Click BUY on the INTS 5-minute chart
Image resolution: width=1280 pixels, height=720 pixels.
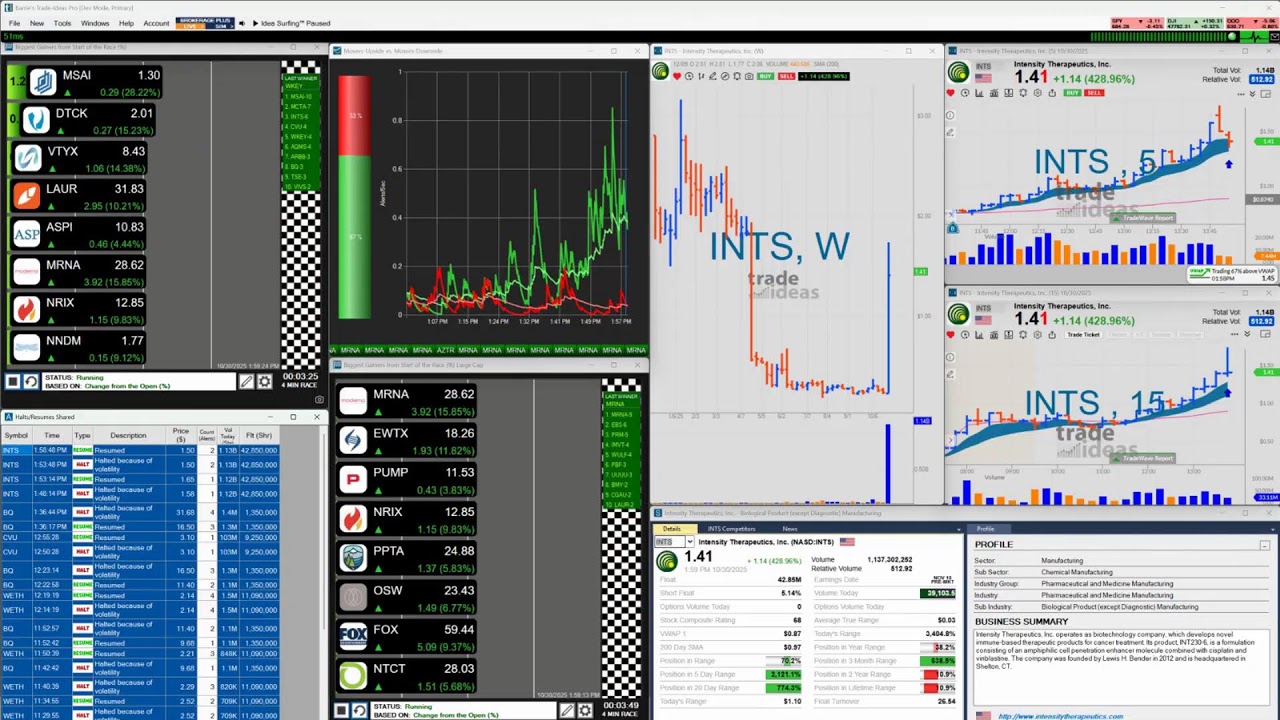tap(1073, 93)
